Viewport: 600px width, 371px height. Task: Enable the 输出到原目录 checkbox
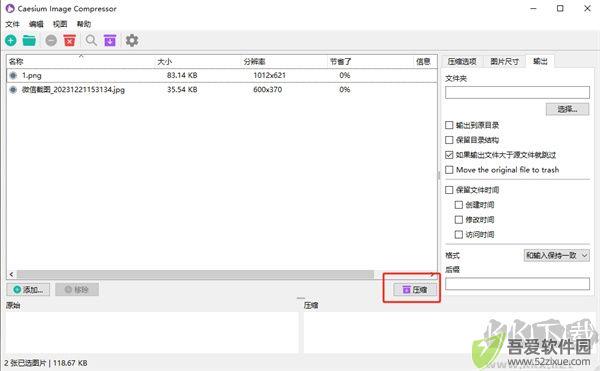click(x=449, y=125)
